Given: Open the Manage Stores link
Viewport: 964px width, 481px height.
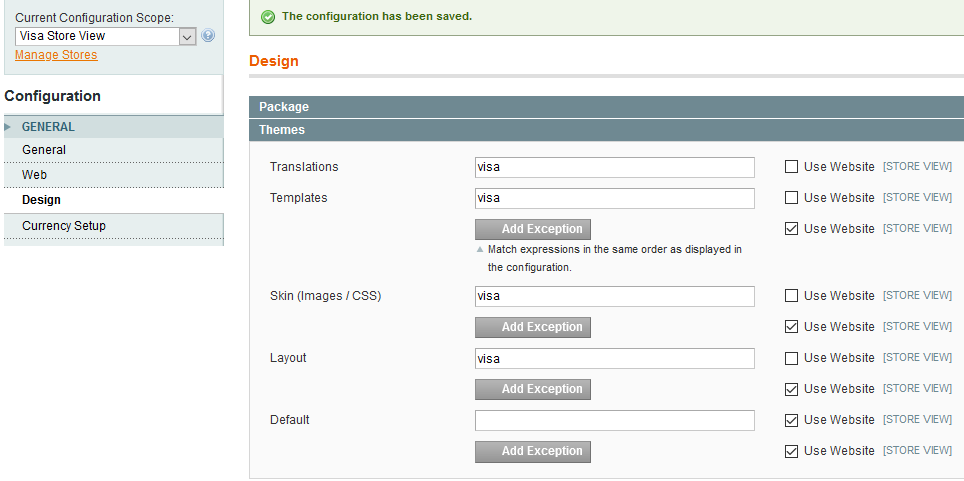Looking at the screenshot, I should pyautogui.click(x=56, y=55).
